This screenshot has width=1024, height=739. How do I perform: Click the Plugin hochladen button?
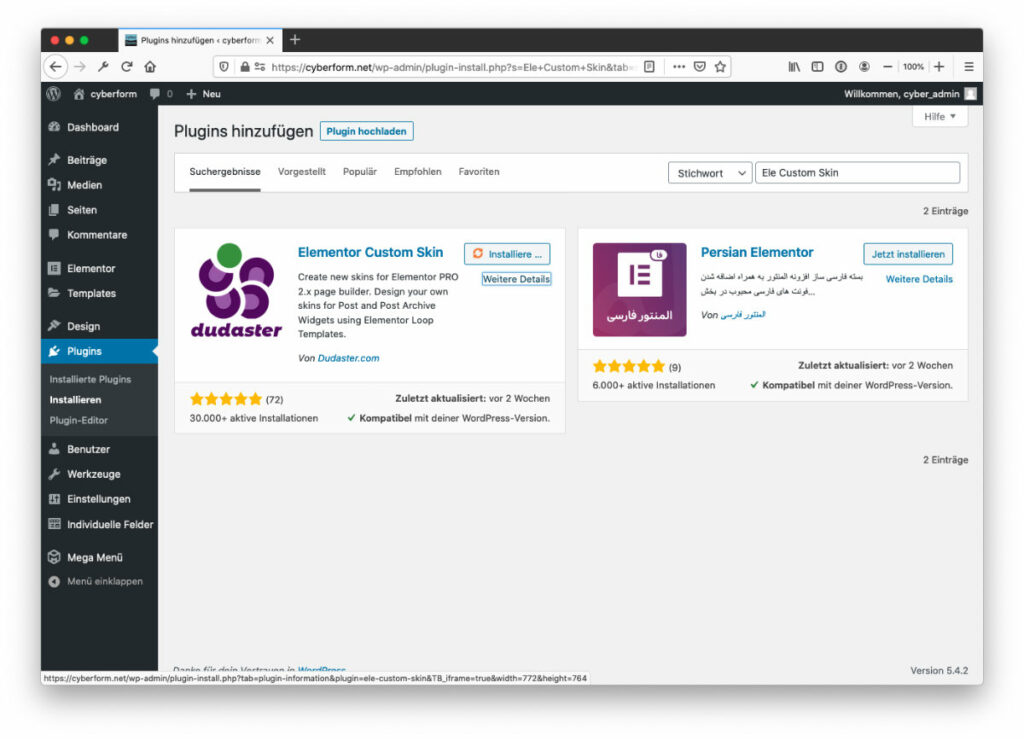(x=366, y=131)
